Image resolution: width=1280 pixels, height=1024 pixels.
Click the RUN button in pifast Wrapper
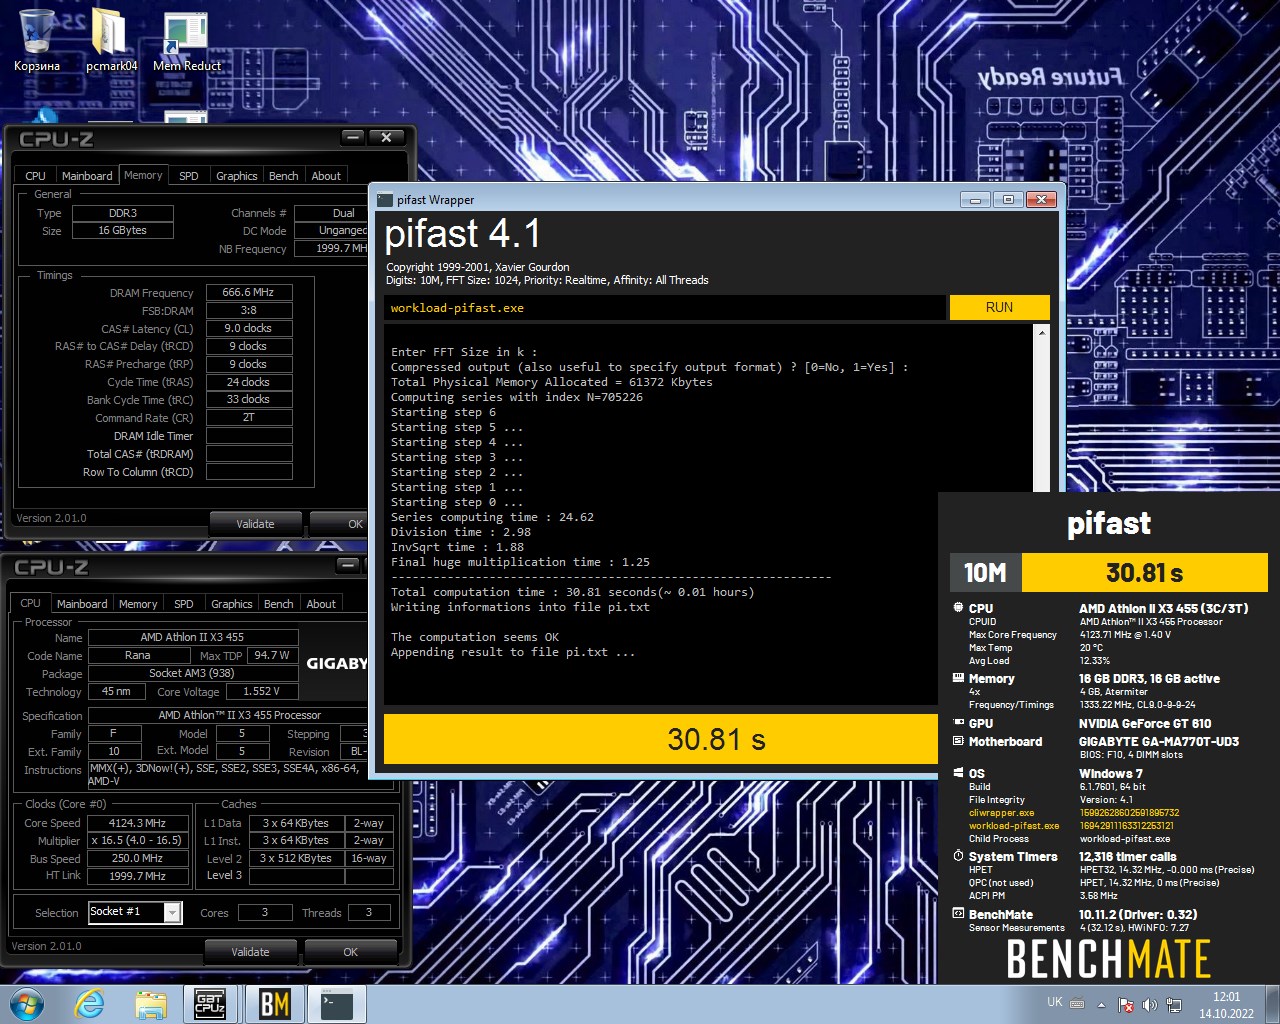click(x=999, y=307)
